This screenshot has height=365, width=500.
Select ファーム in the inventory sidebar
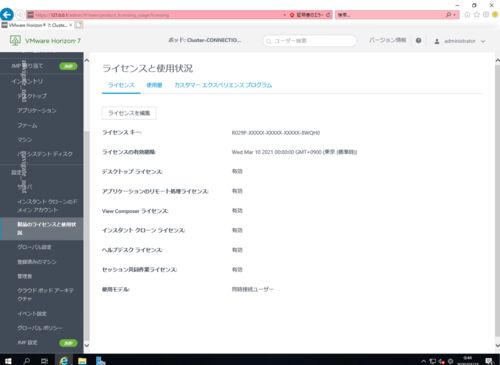tap(27, 125)
